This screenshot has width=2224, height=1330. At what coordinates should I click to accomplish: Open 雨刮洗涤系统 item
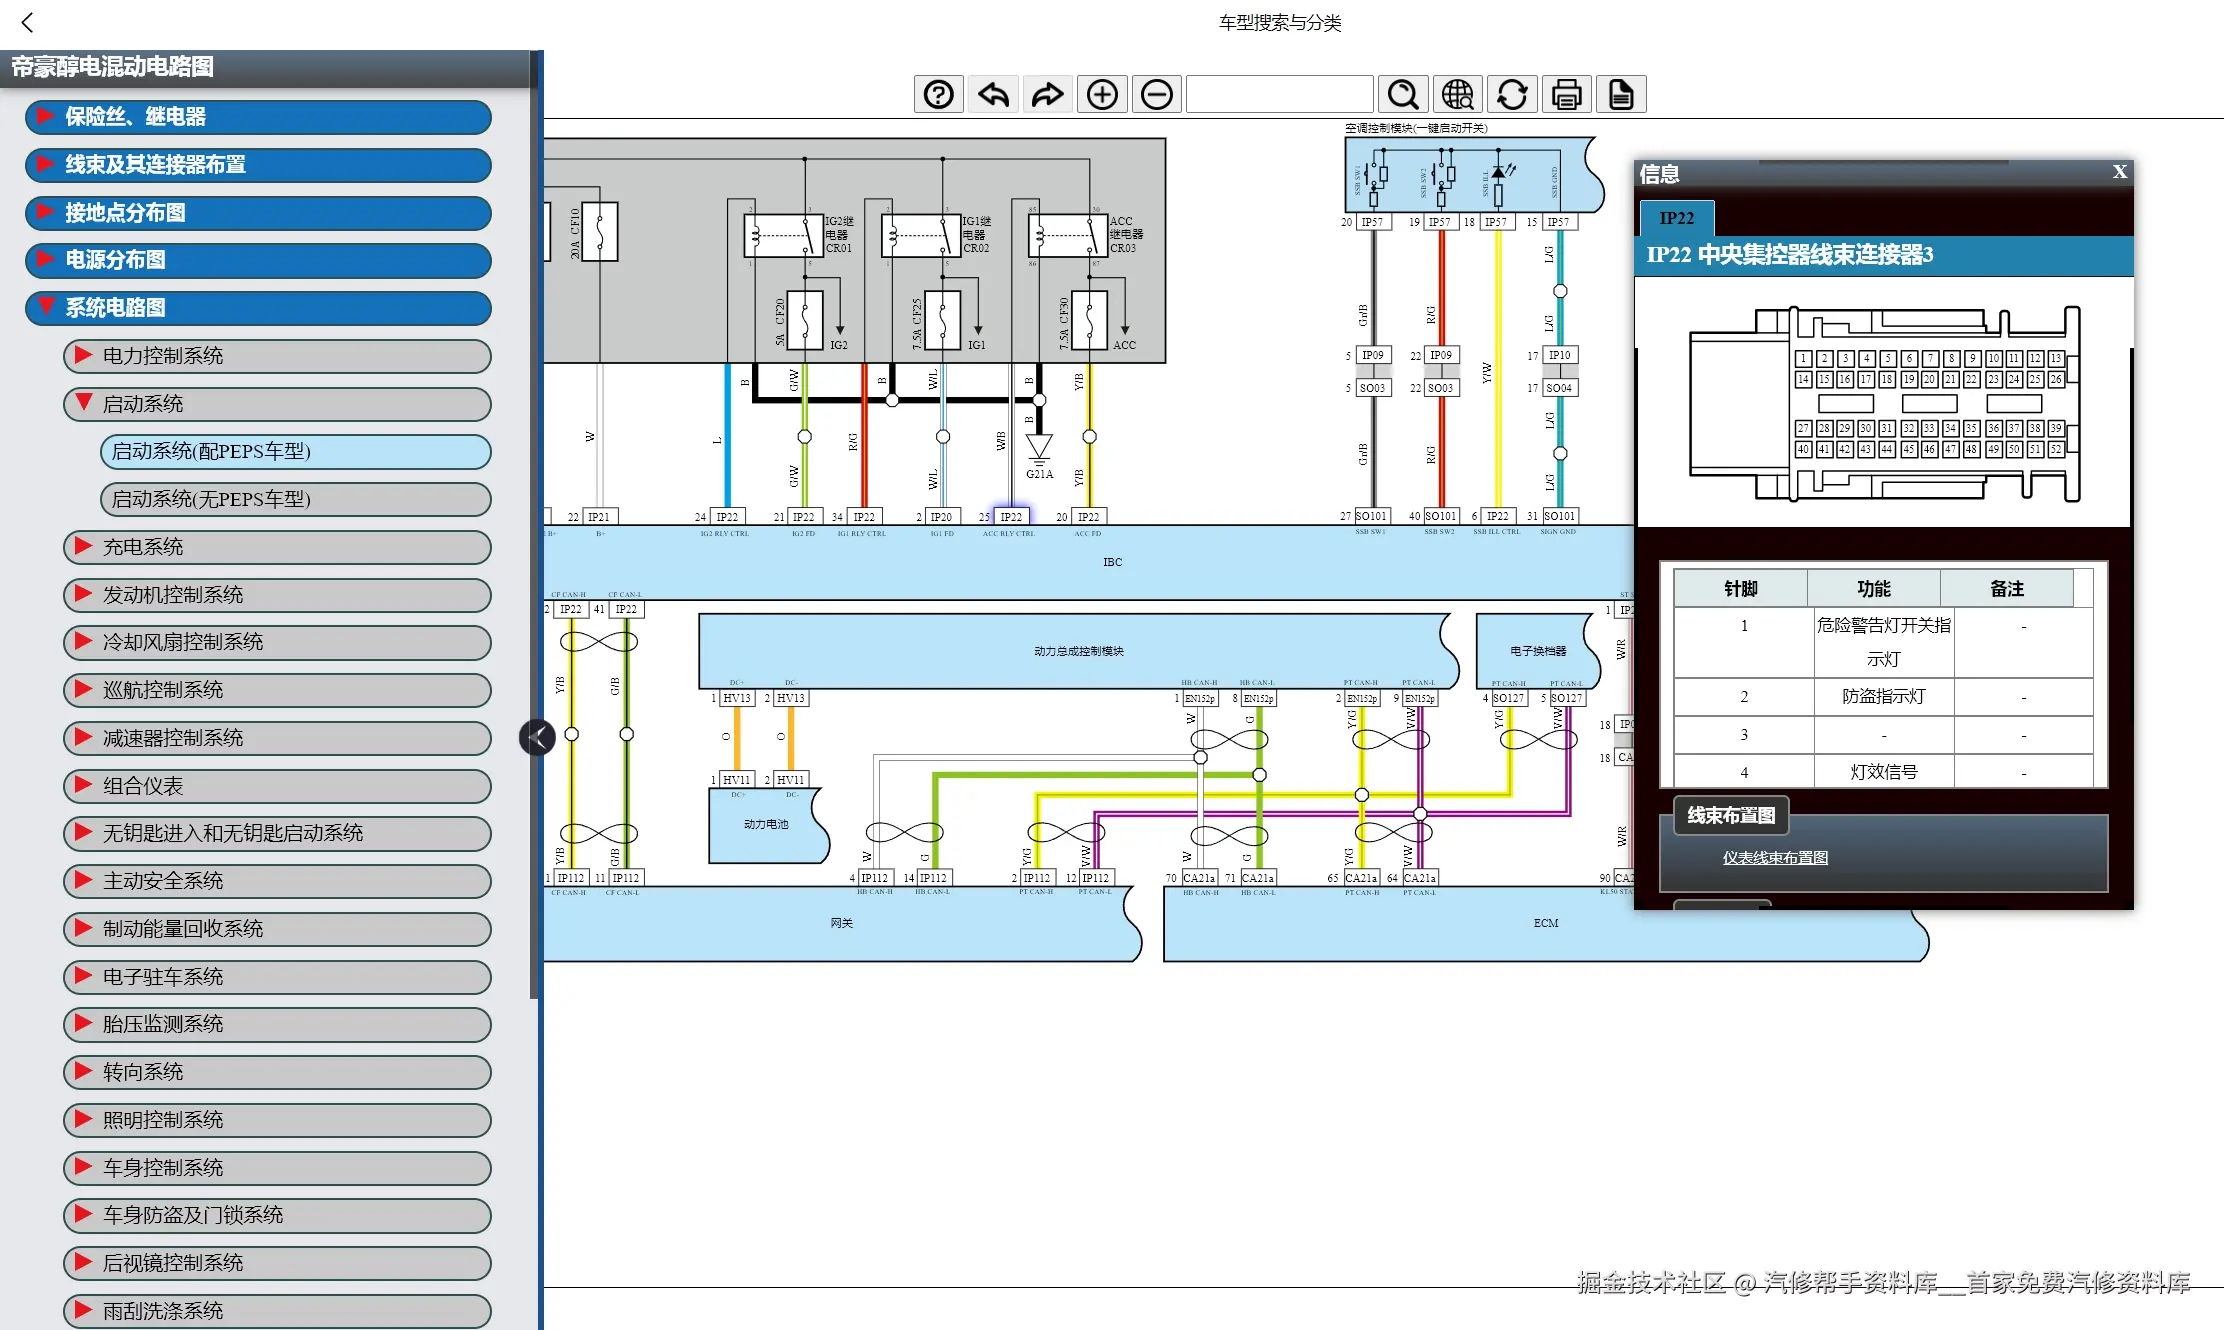point(277,1311)
